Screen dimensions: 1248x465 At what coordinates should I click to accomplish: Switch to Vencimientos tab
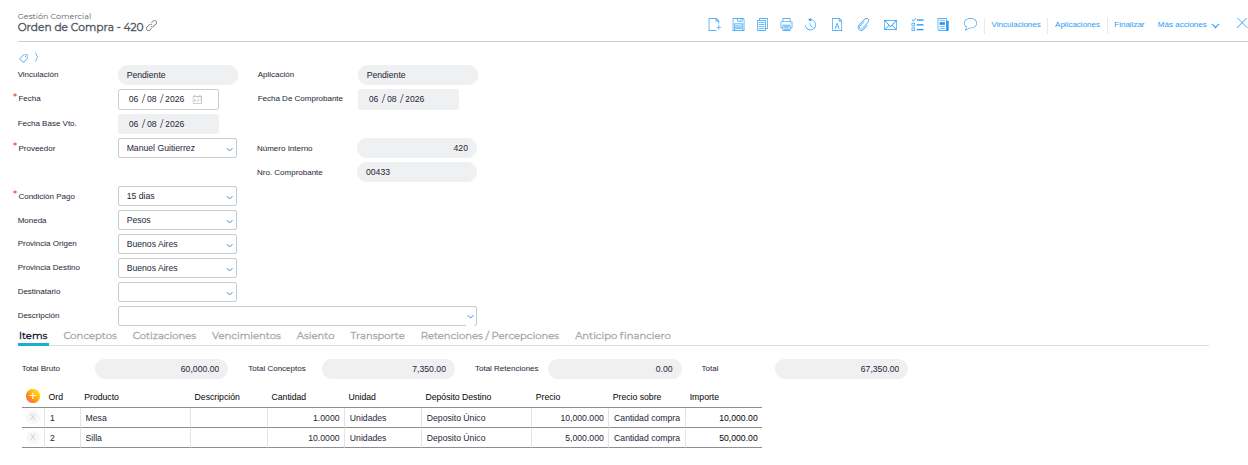(247, 336)
